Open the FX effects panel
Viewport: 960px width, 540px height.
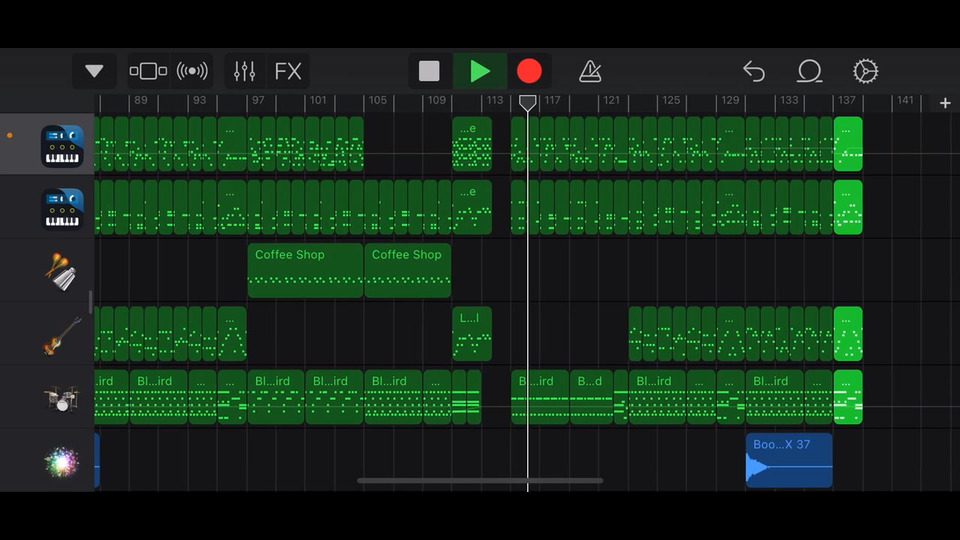(288, 71)
